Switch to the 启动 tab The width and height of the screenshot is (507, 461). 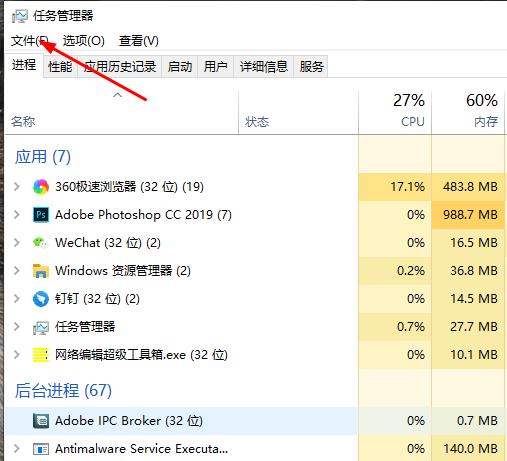180,67
